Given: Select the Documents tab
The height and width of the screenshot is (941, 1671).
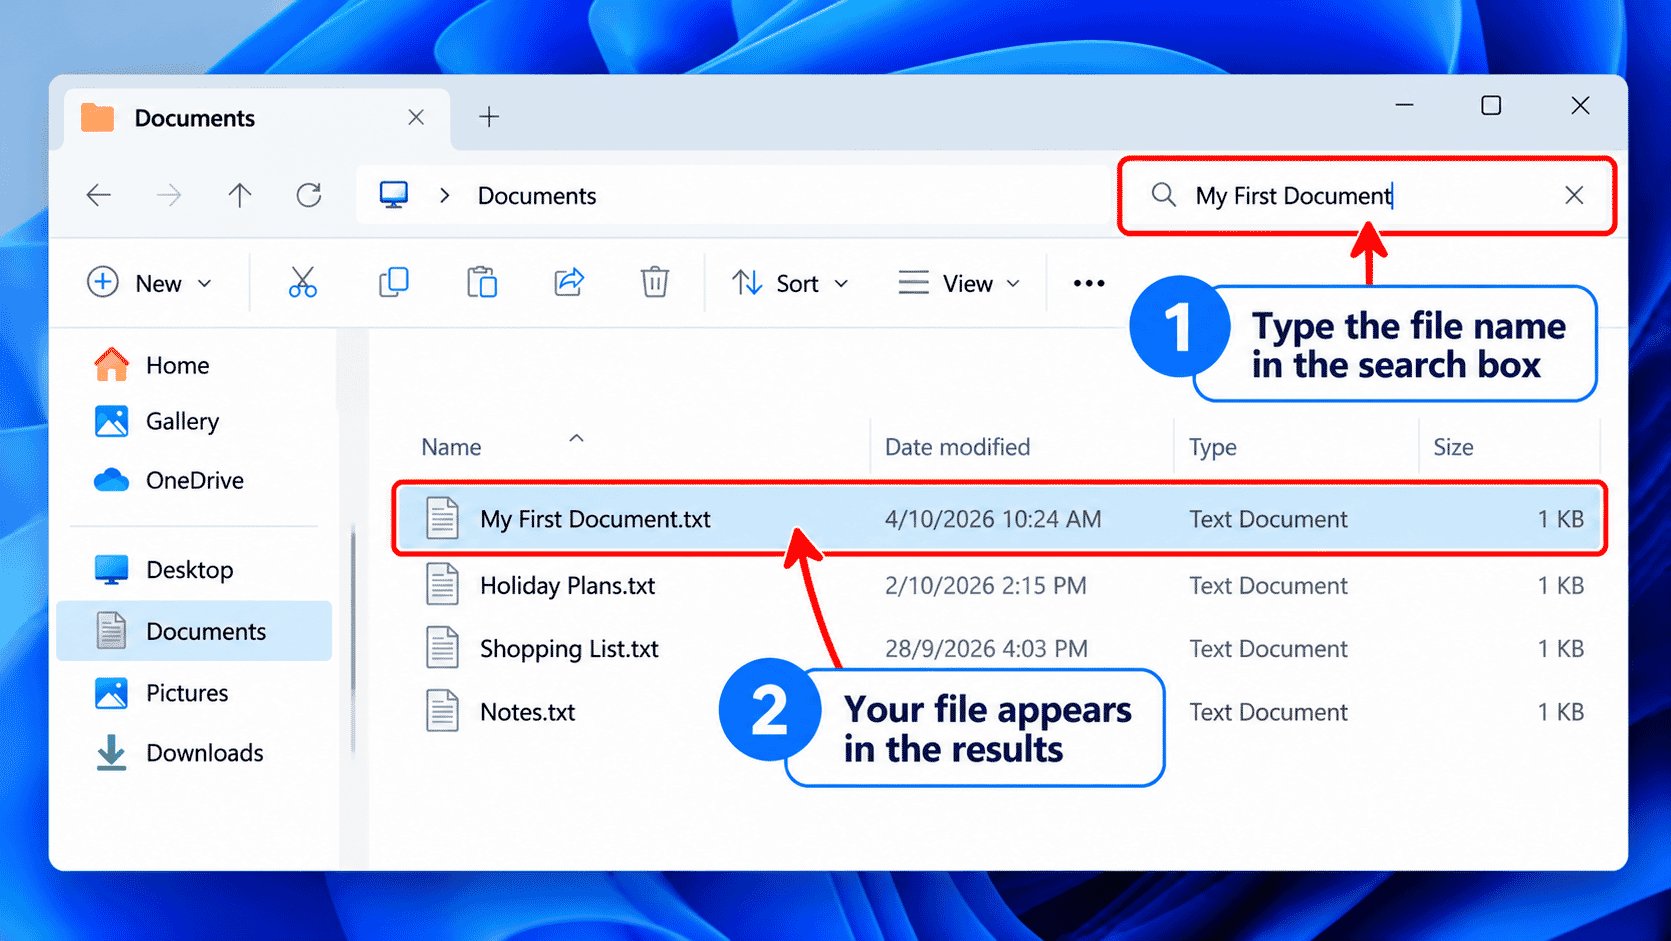Looking at the screenshot, I should coord(257,118).
